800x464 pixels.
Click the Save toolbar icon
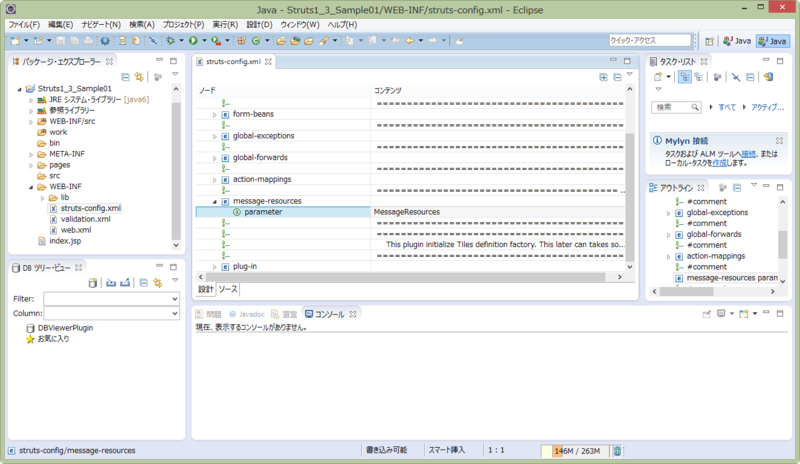point(61,41)
